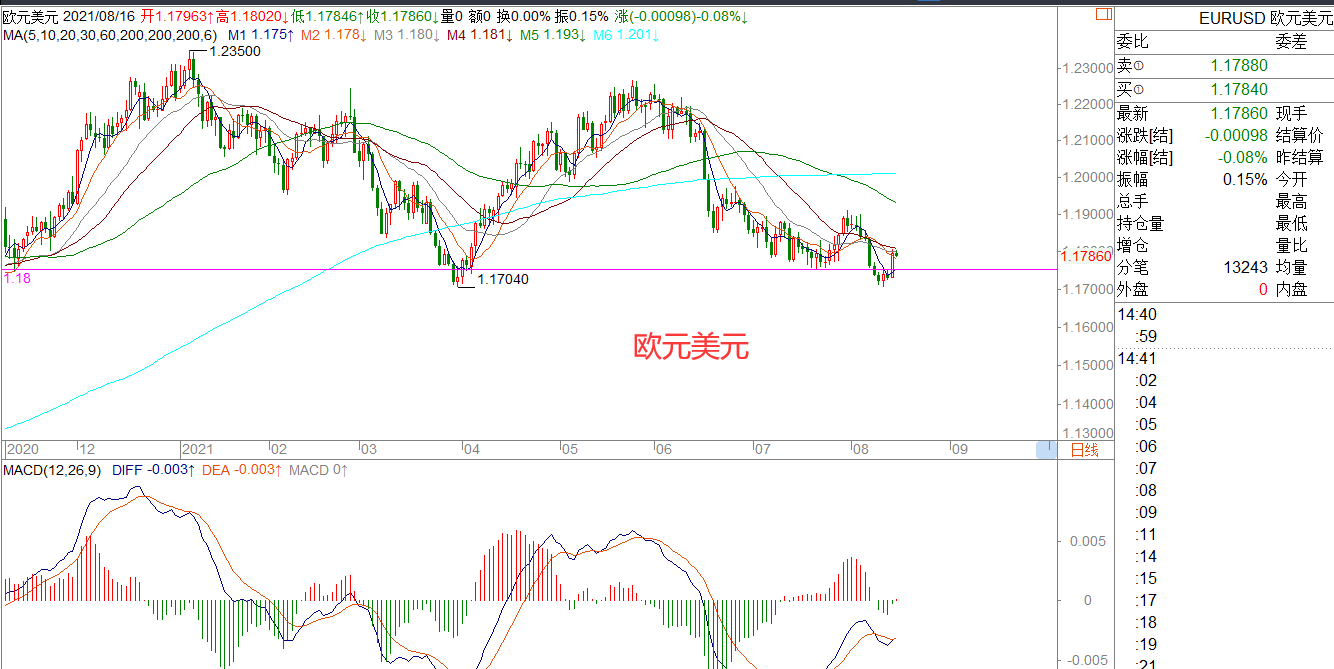Click the 今开 label
Image resolution: width=1334 pixels, height=669 pixels.
click(1291, 180)
